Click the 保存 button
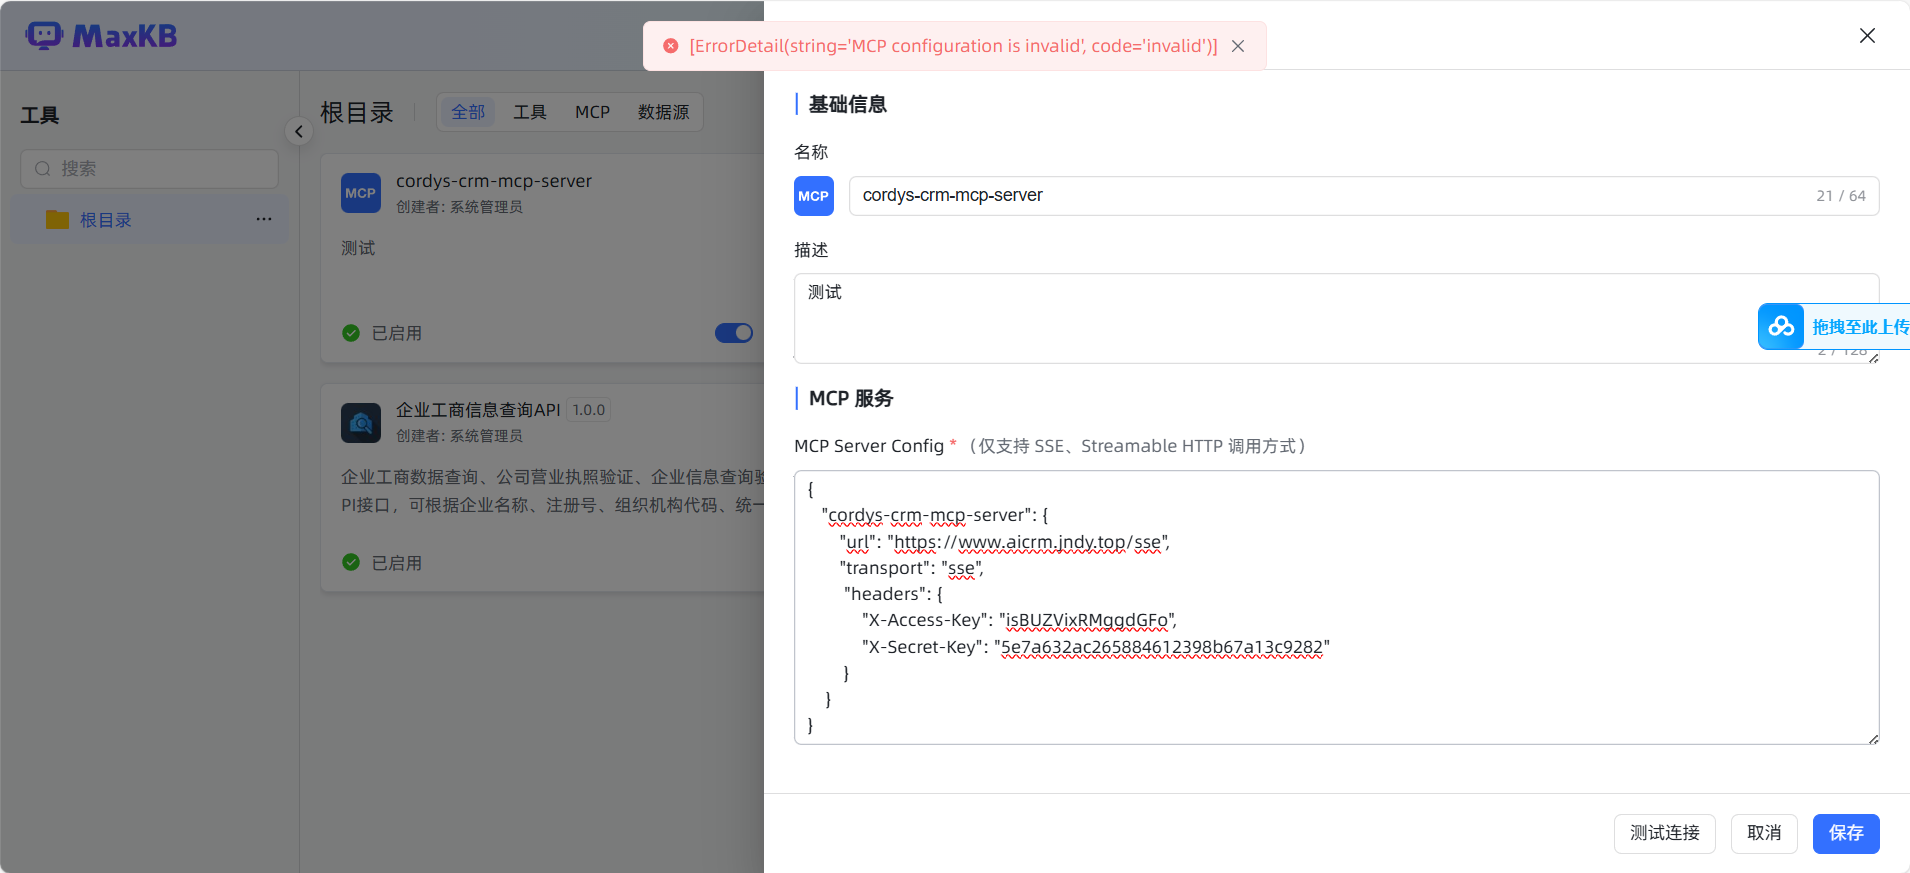Image resolution: width=1910 pixels, height=873 pixels. [1845, 833]
